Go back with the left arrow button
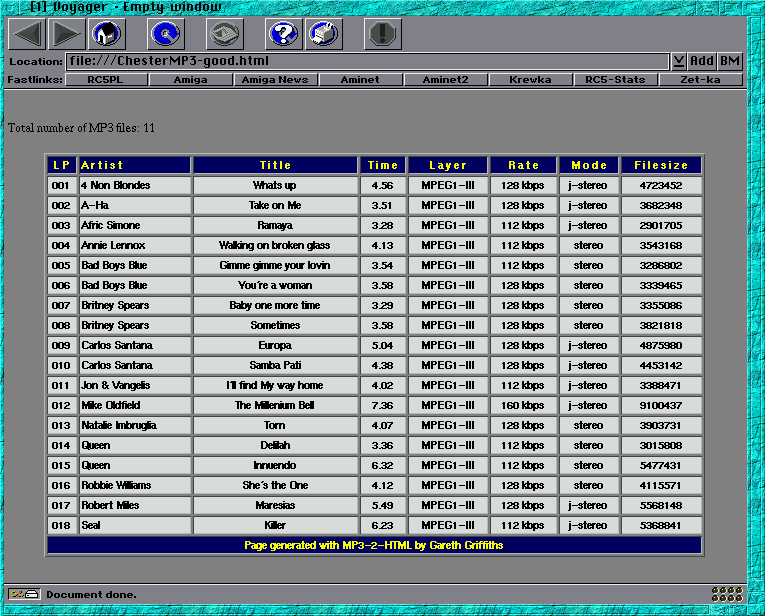The width and height of the screenshot is (765, 616). (27, 34)
